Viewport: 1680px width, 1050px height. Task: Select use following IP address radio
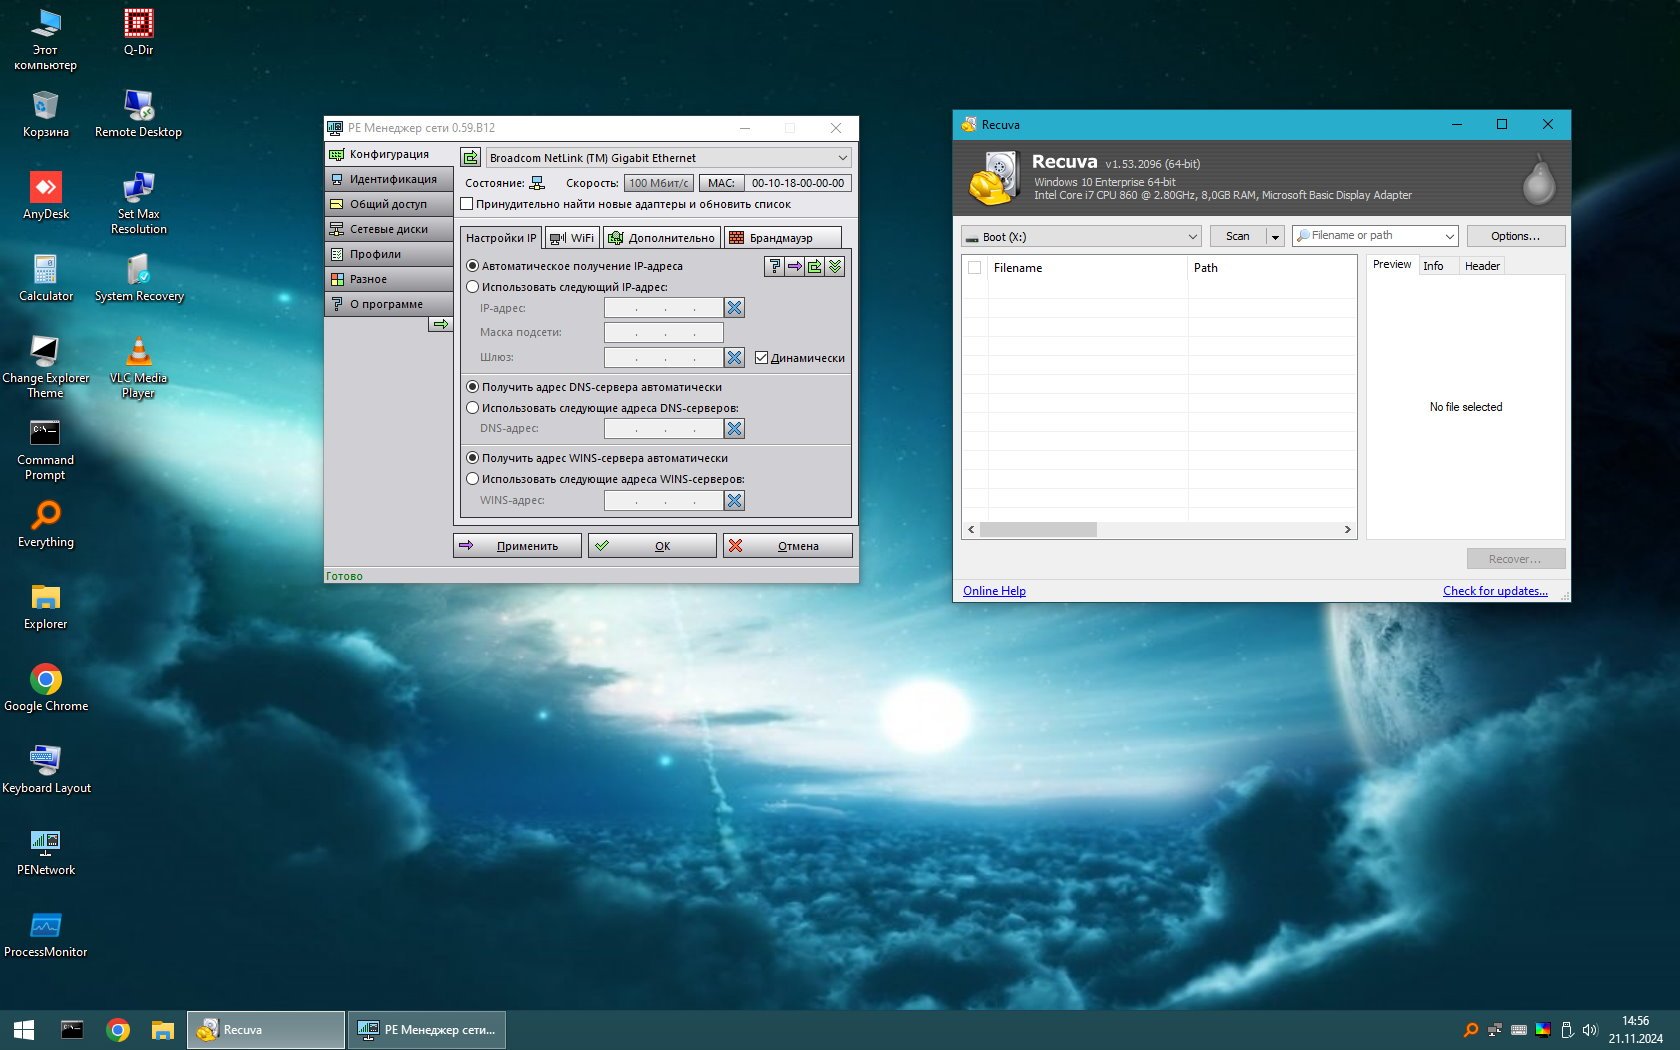tap(473, 287)
